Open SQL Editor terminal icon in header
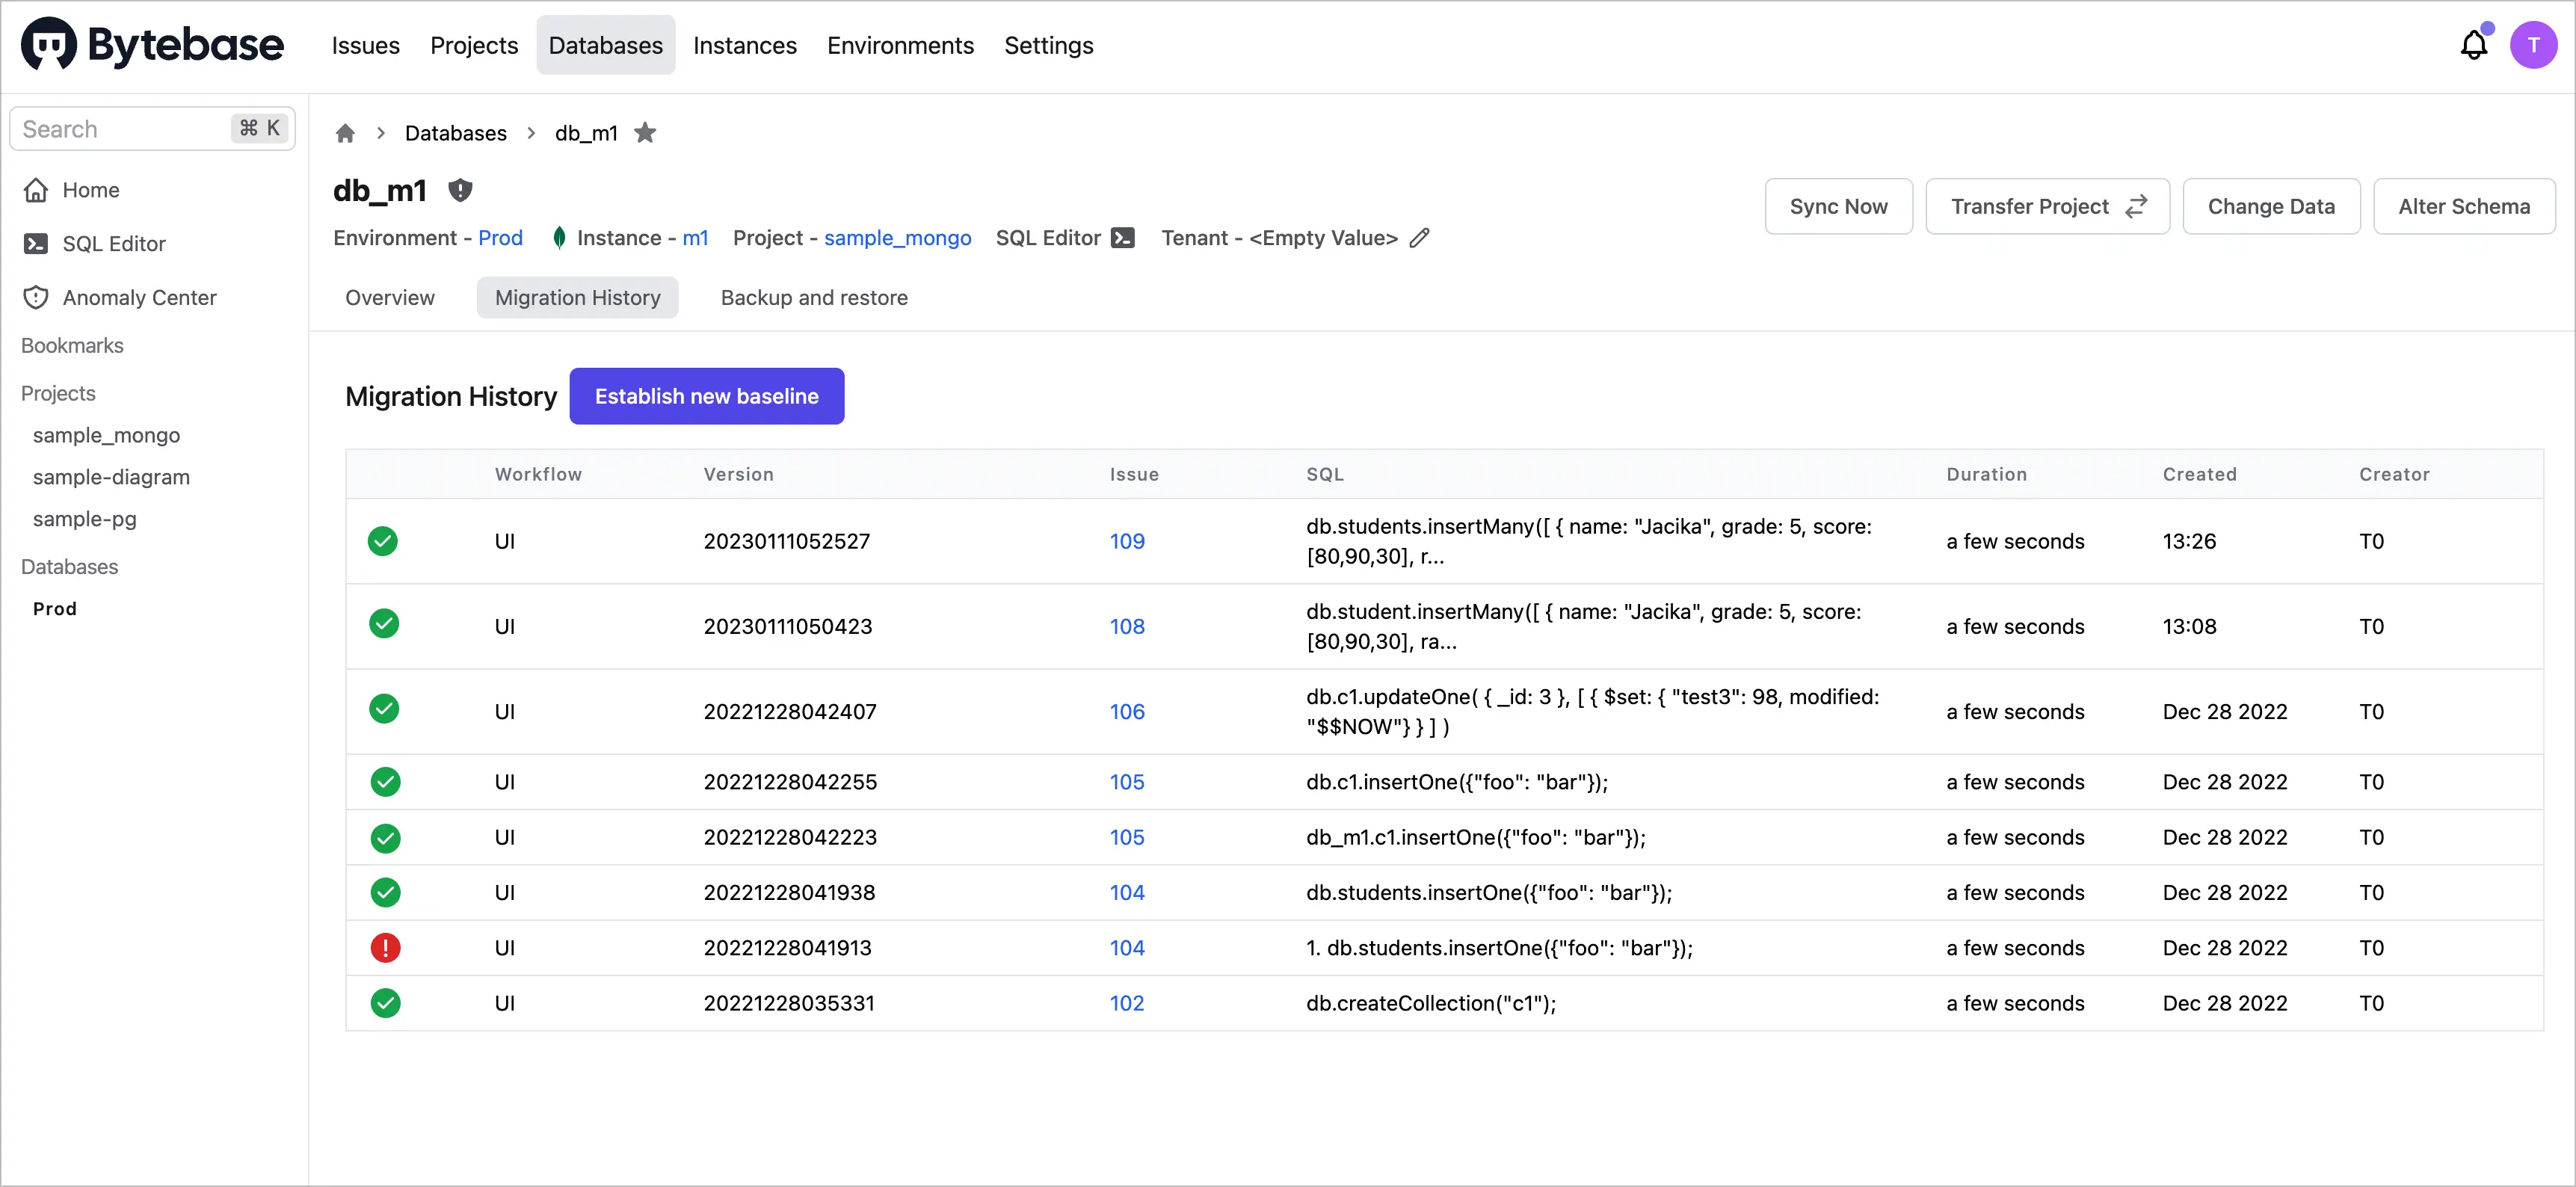Viewport: 2576px width, 1187px height. click(1123, 238)
